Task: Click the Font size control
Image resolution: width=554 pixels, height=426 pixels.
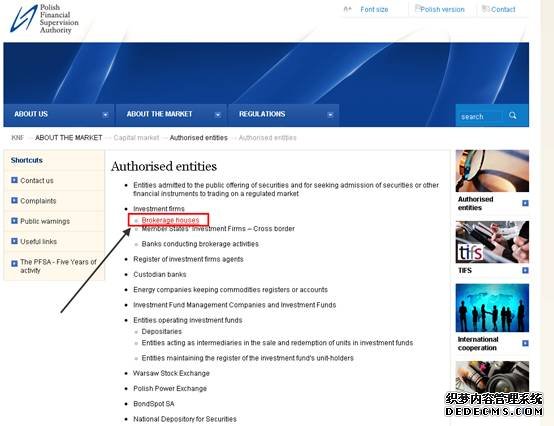Action: click(x=374, y=10)
